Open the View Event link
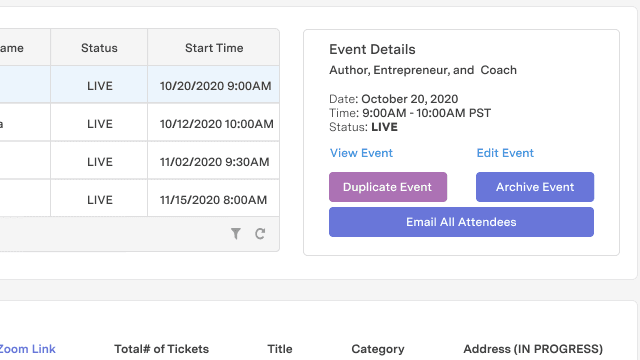This screenshot has width=640, height=360. (361, 153)
